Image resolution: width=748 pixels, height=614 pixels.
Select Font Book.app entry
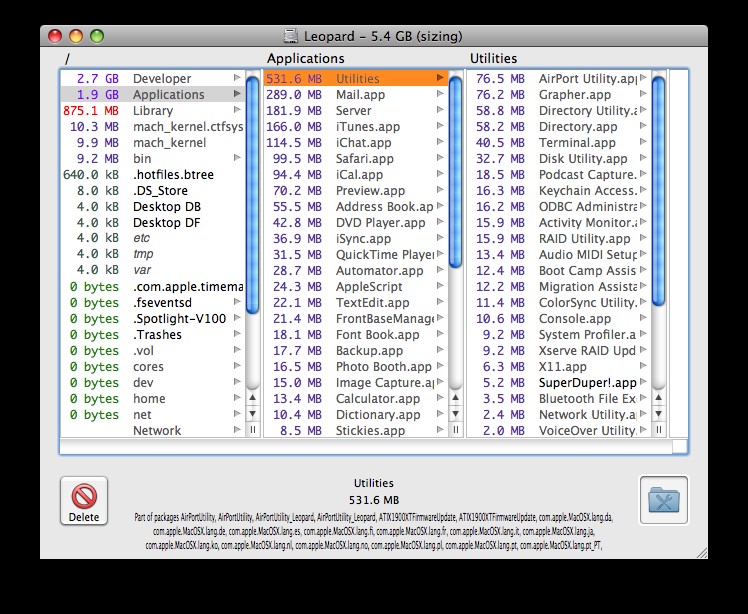[x=356, y=334]
